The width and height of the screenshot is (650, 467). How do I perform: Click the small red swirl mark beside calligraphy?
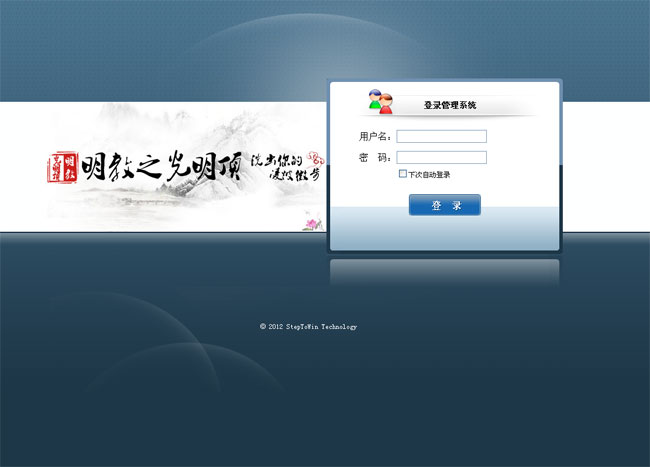coord(316,157)
